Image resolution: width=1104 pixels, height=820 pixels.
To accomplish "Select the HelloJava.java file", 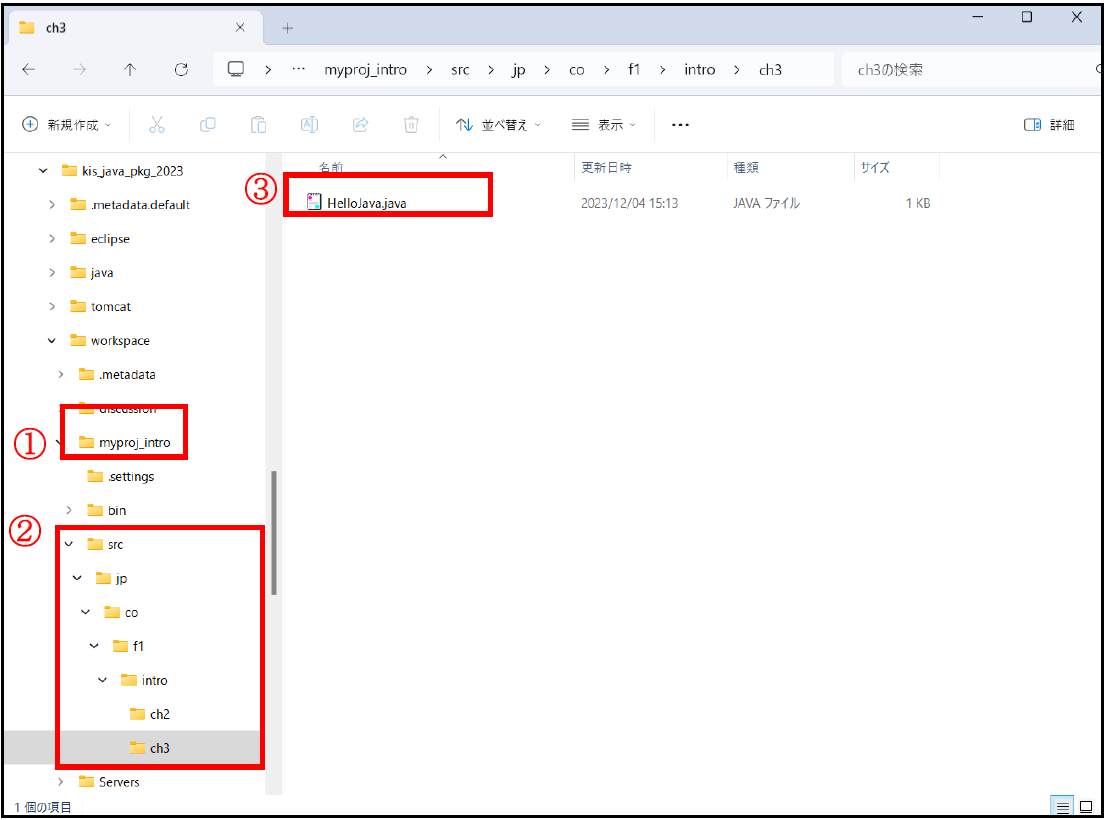I will (x=366, y=203).
